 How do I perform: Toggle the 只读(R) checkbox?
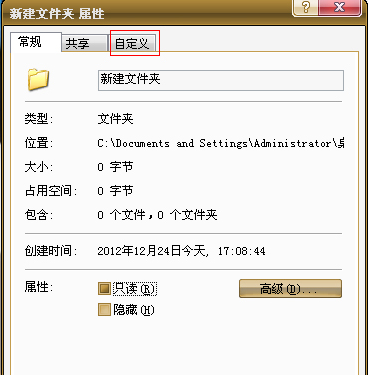[104, 289]
